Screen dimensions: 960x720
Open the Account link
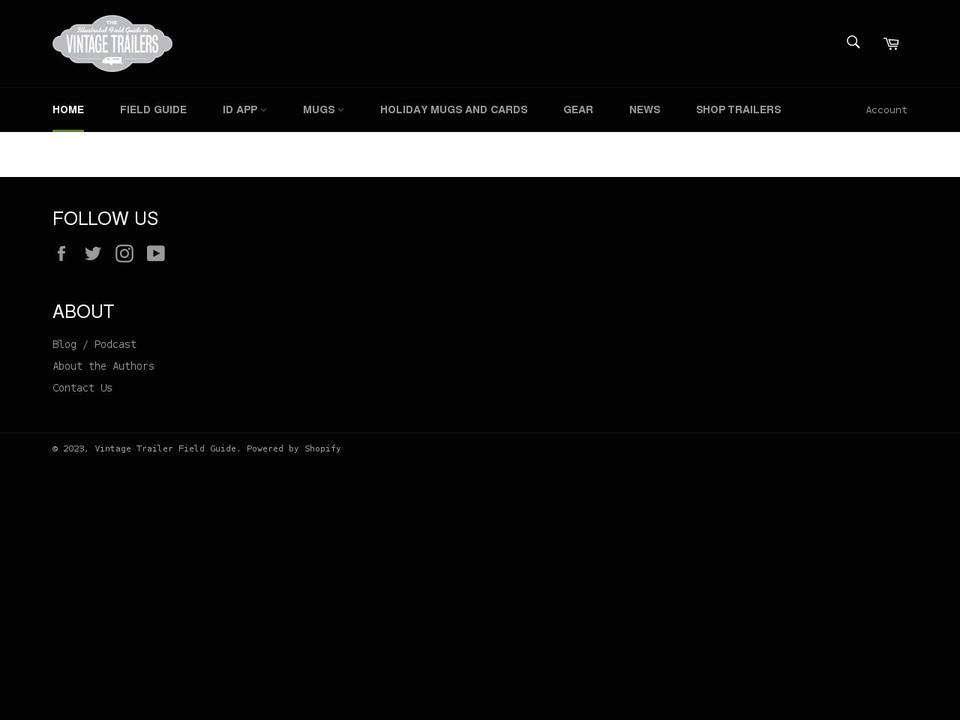tap(886, 110)
